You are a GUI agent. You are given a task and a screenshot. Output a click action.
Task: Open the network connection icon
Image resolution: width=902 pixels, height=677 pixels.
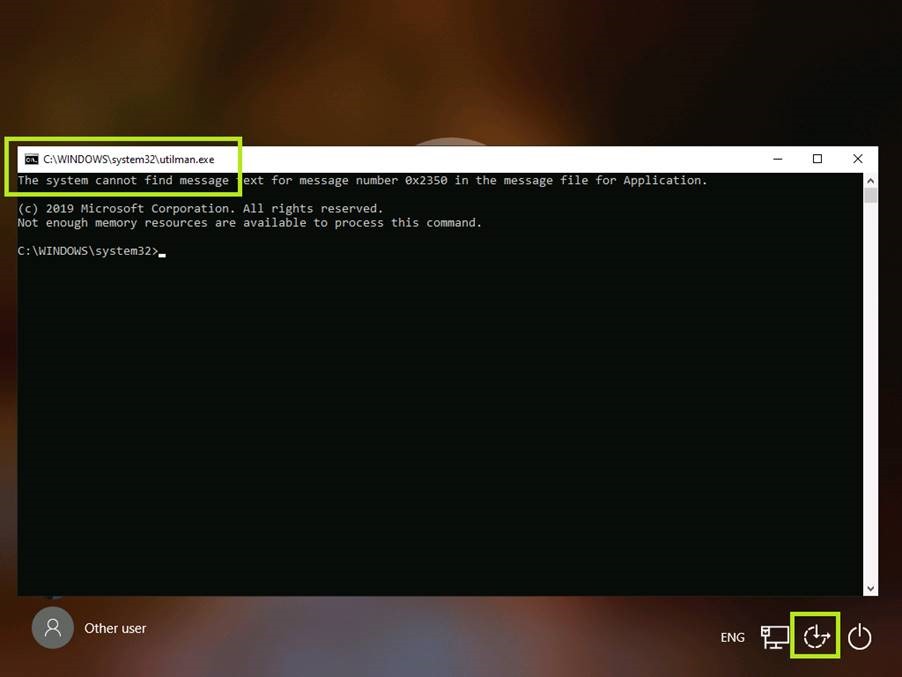click(774, 637)
